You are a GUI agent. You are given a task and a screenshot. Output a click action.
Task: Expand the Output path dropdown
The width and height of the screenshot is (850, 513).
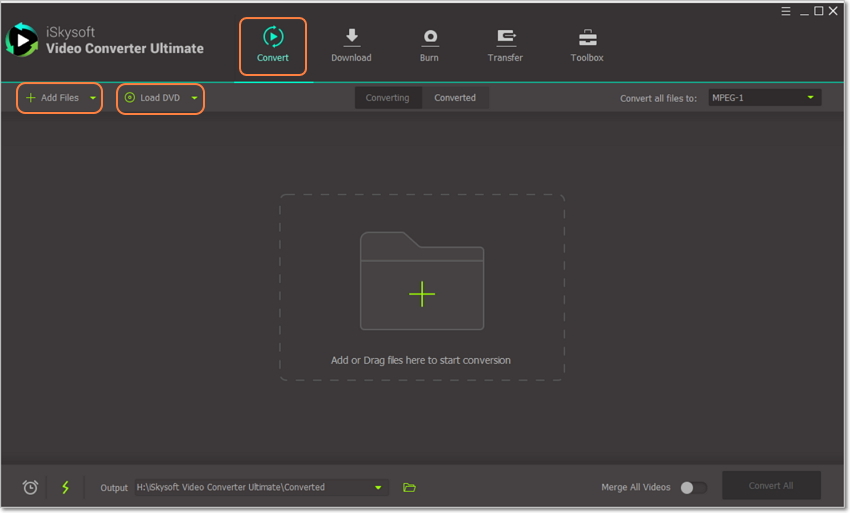coord(378,487)
